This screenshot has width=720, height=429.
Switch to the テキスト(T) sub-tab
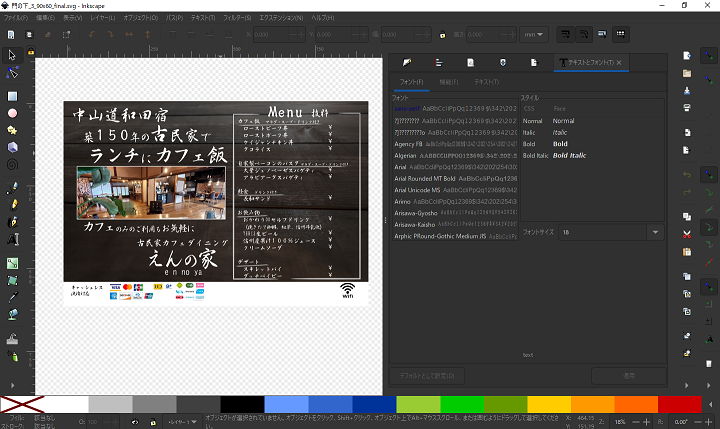point(486,82)
